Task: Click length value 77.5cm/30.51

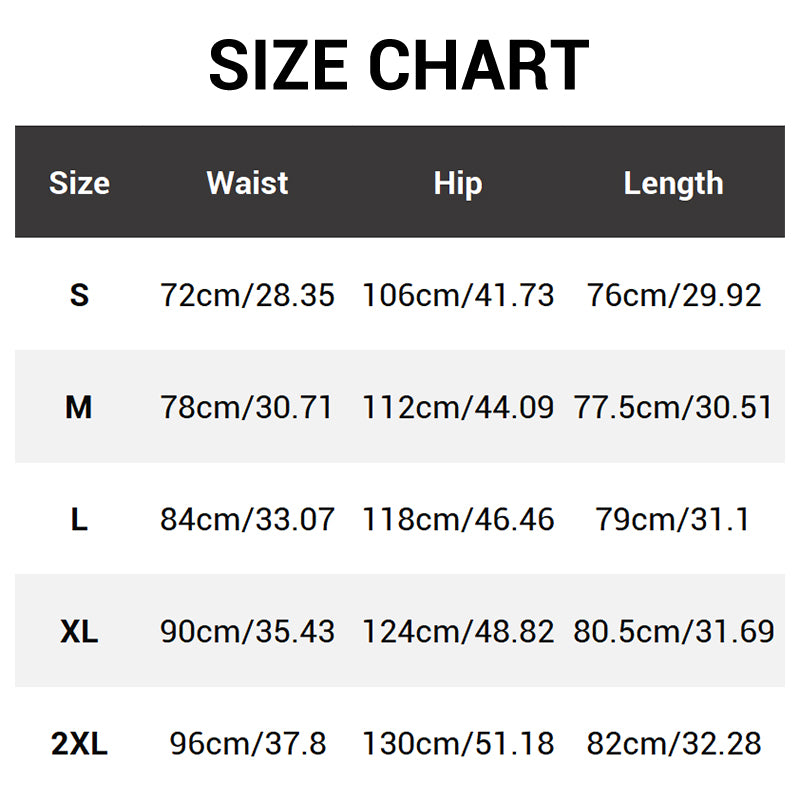Action: [673, 407]
